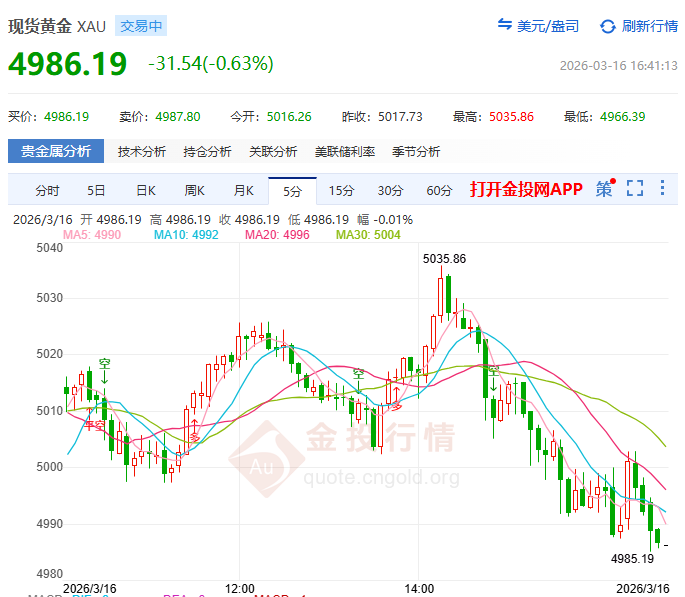The image size is (685, 597).
Task: Choose 月K monthly candlestick view
Action: [243, 191]
